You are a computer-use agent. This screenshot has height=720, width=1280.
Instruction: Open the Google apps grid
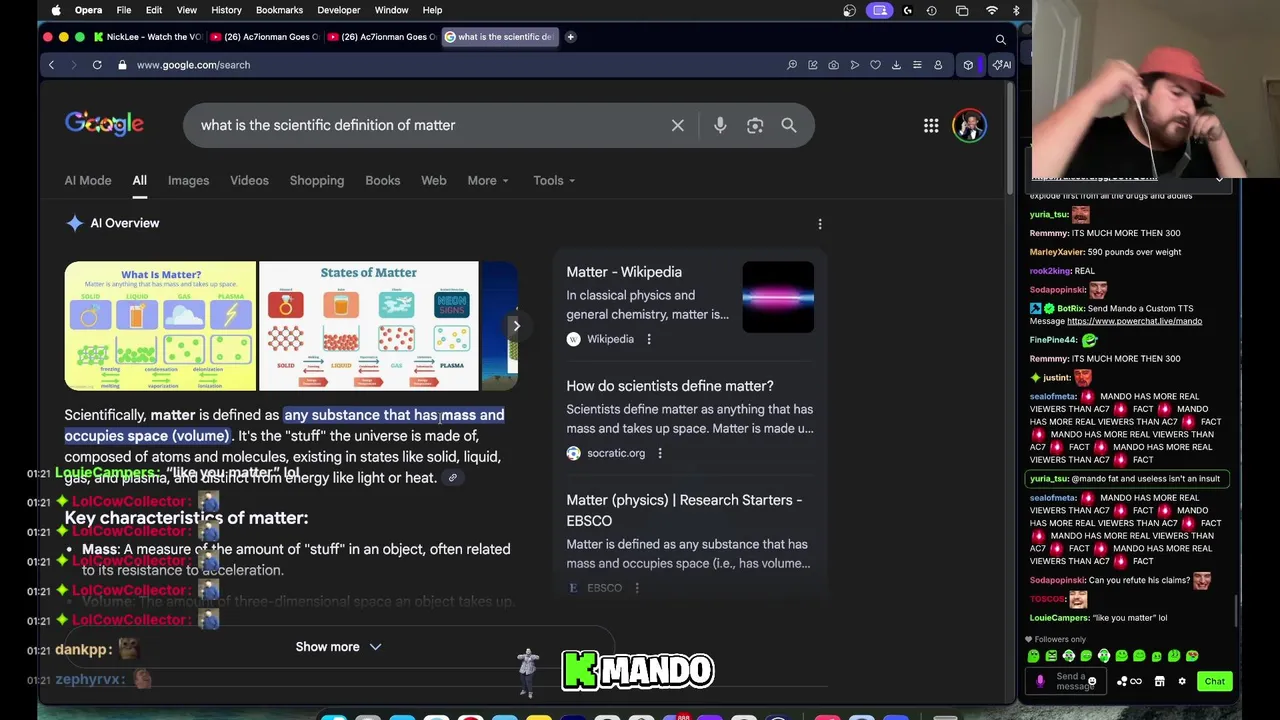pyautogui.click(x=931, y=125)
